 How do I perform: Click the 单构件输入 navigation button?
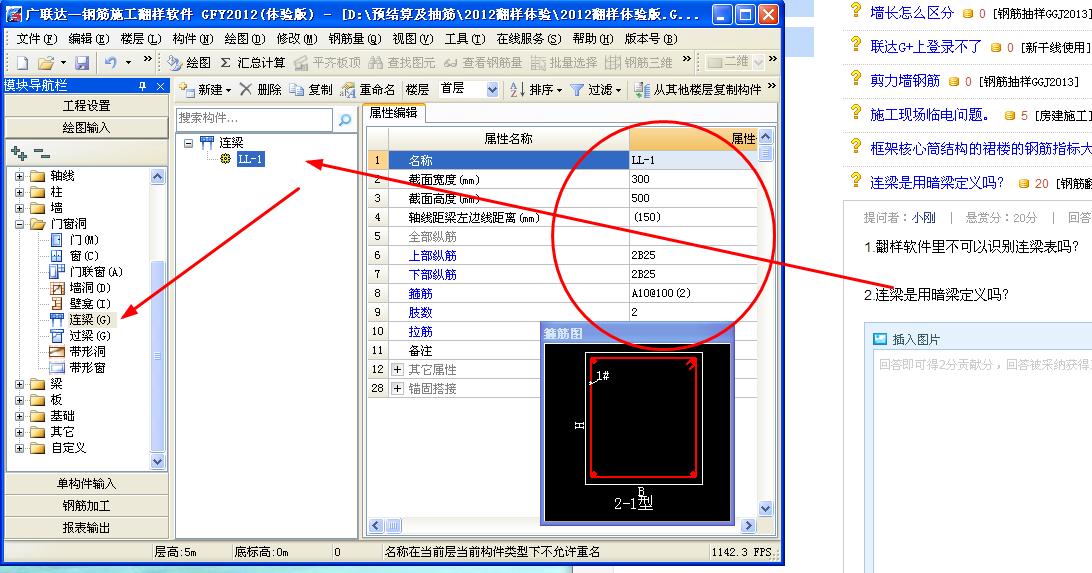pyautogui.click(x=86, y=484)
